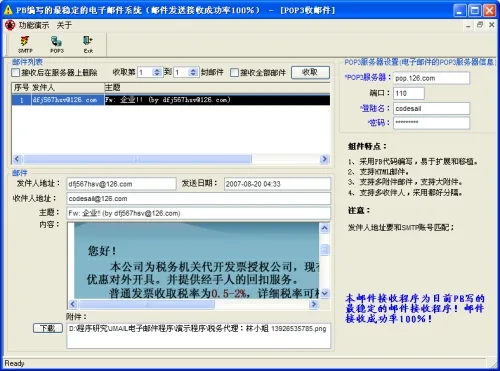
Task: Close the inner POP3收邮件 child window
Action: click(x=491, y=25)
